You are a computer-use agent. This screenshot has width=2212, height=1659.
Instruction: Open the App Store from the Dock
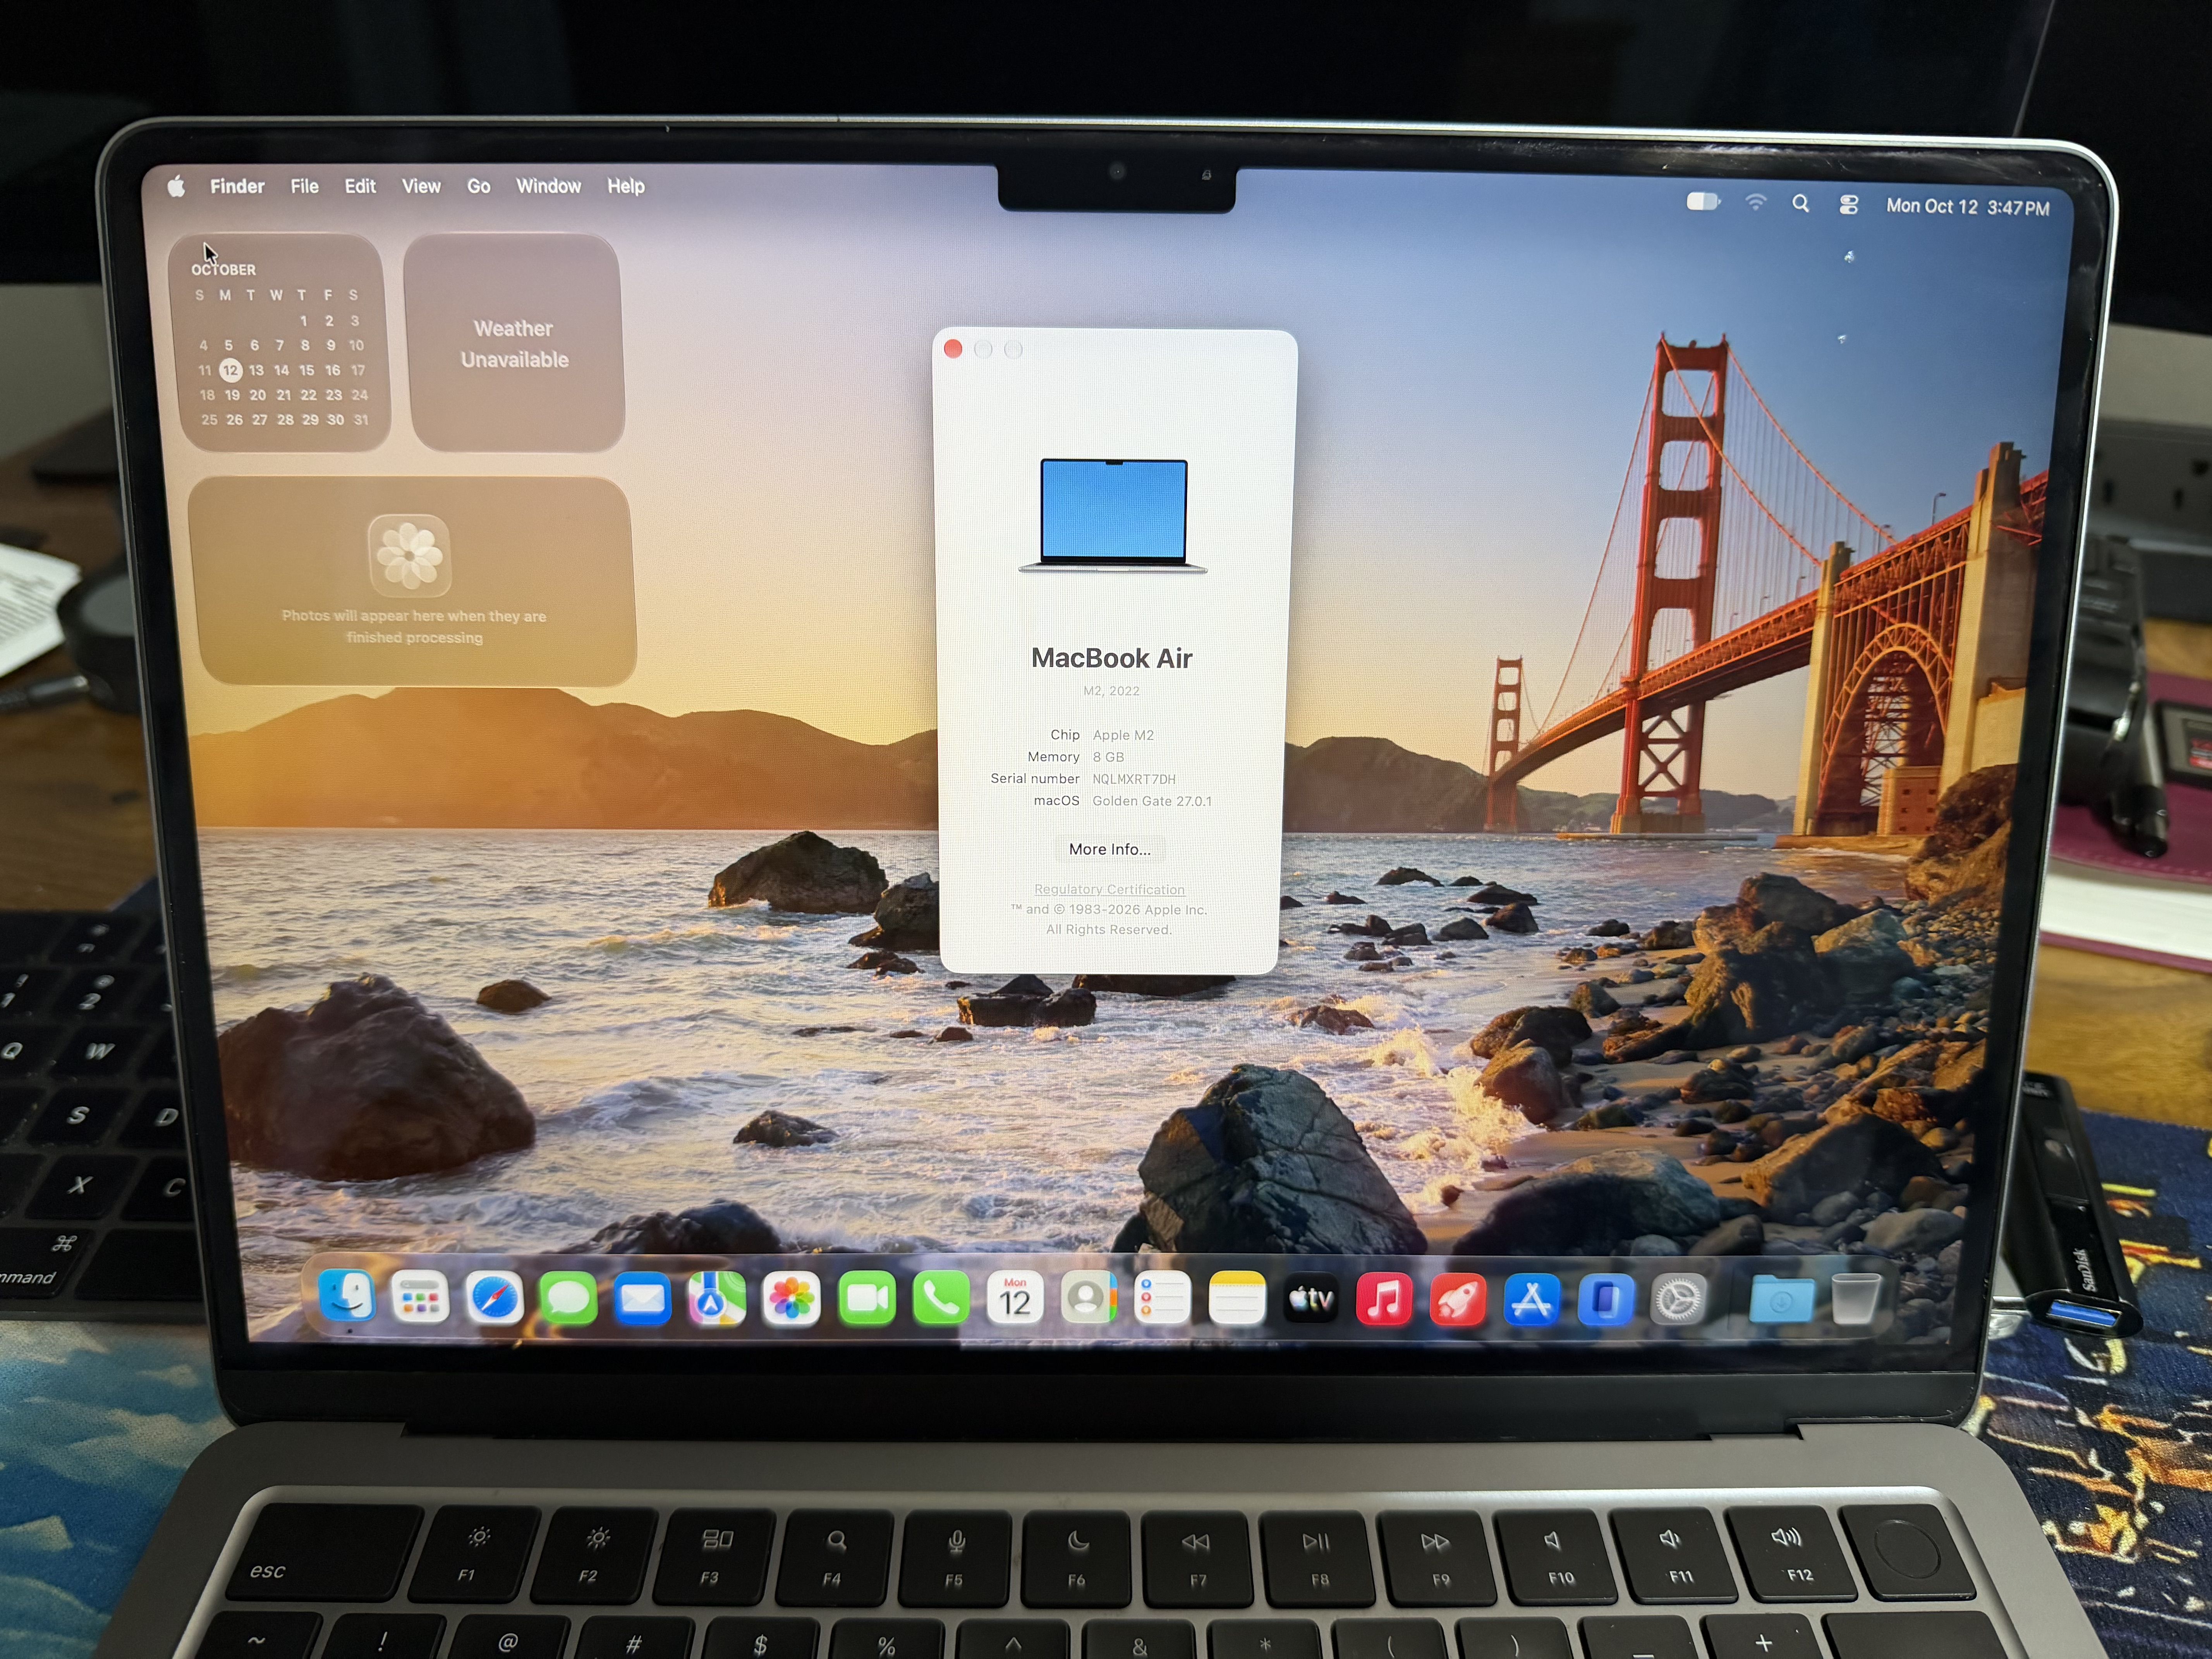pyautogui.click(x=1532, y=1300)
